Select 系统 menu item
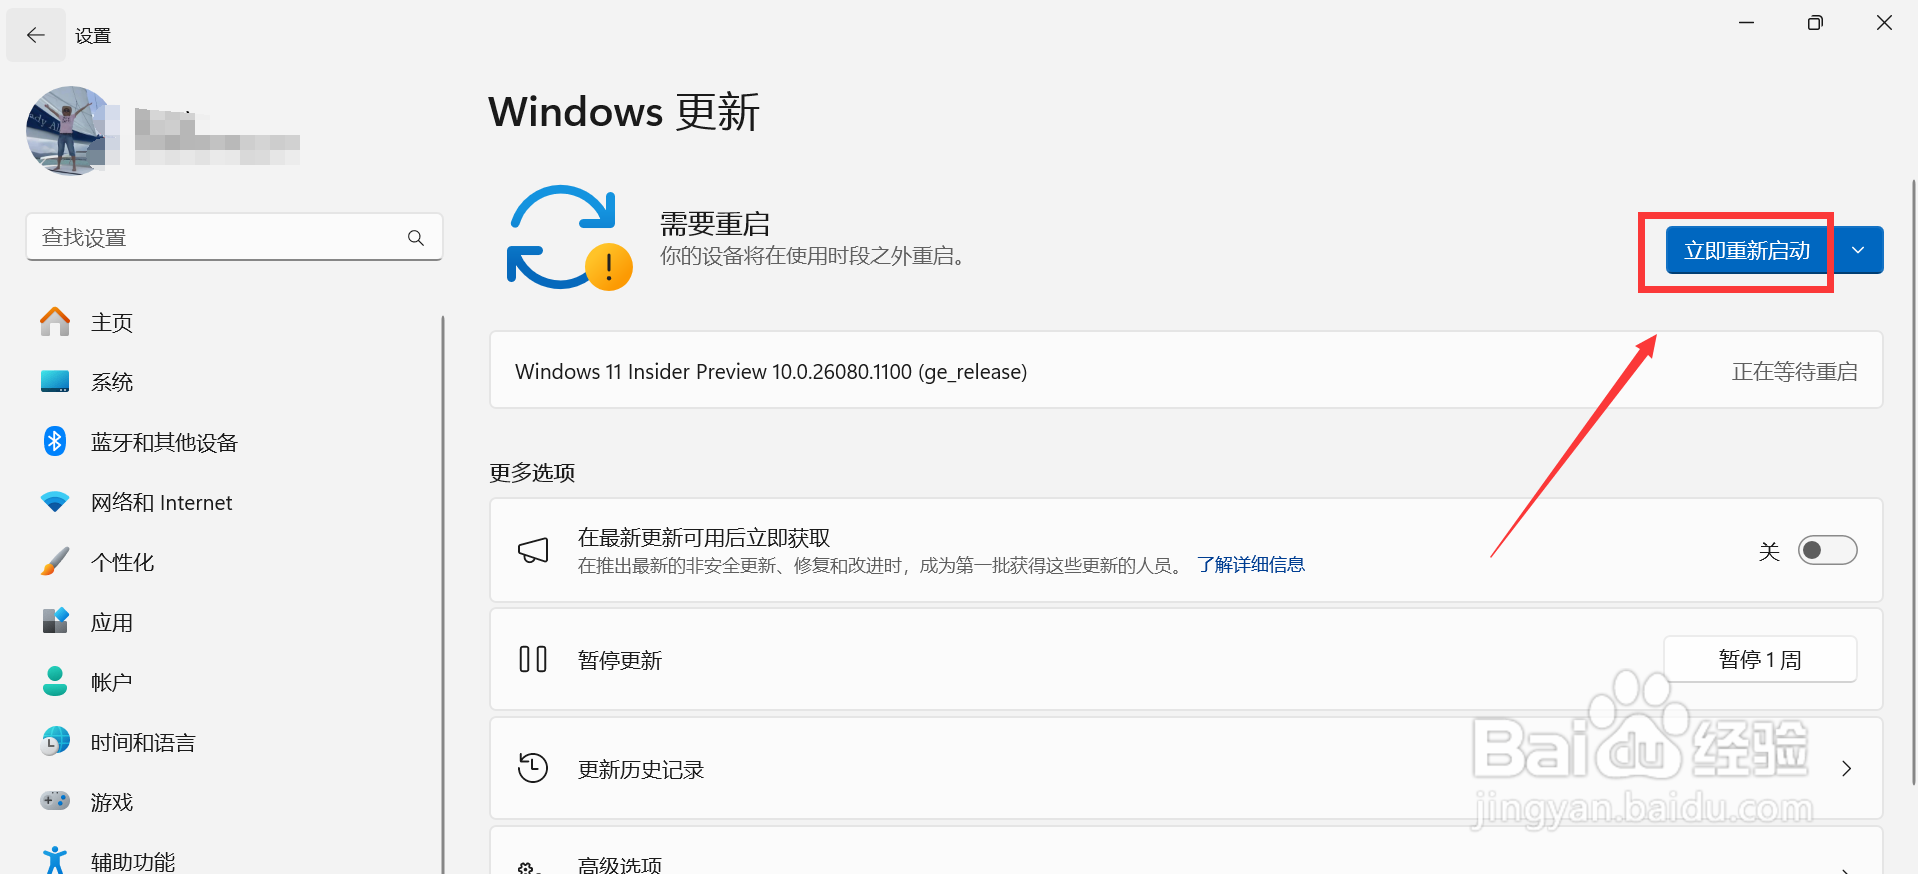1918x874 pixels. click(112, 382)
